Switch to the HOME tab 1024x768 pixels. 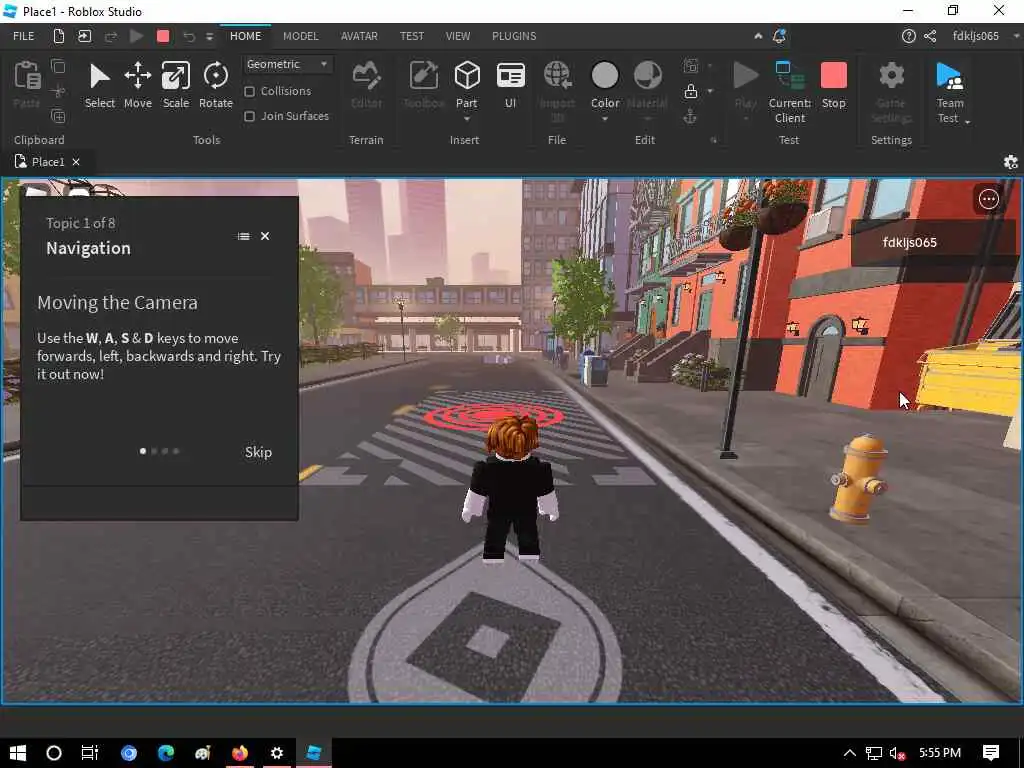click(246, 36)
